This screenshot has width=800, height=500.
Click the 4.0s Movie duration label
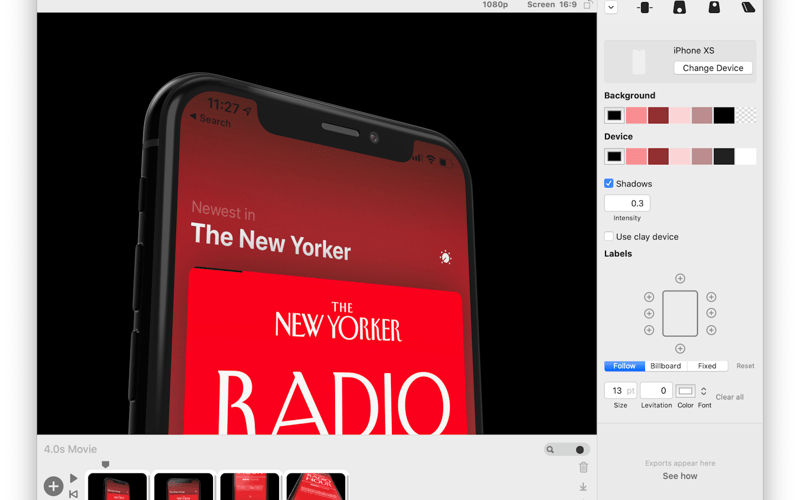click(70, 449)
